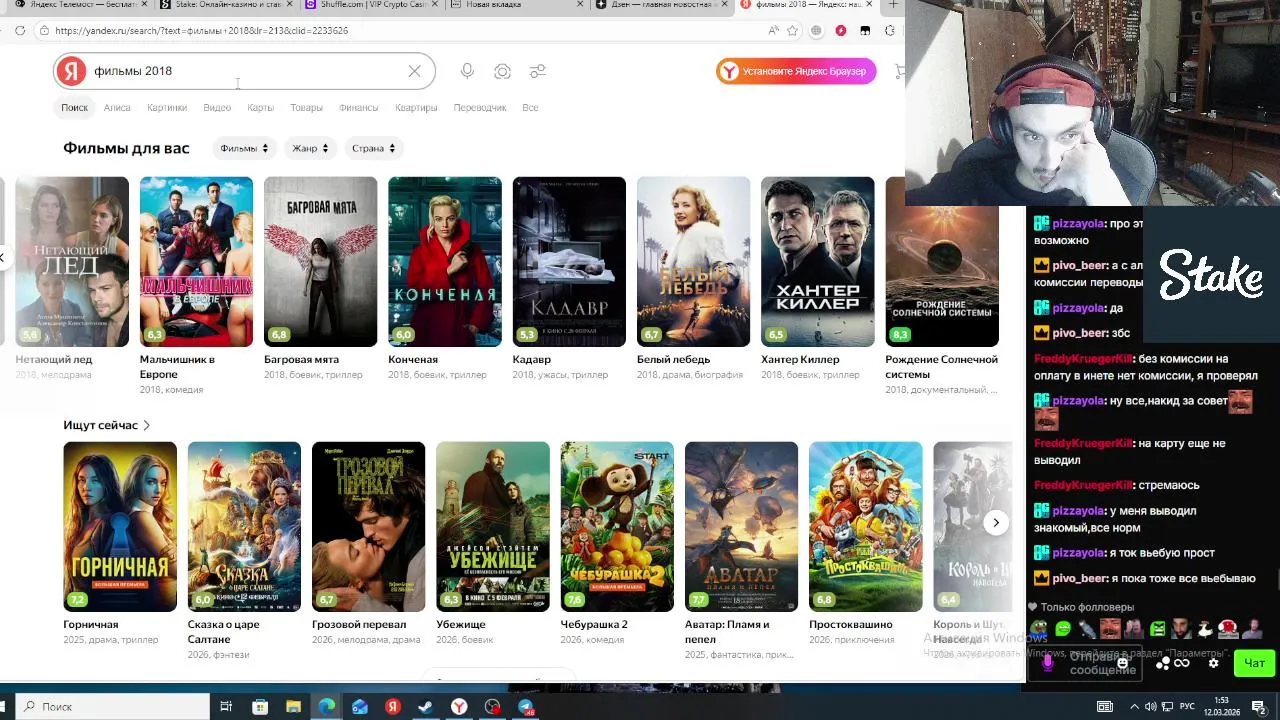Click the Белый лебедь movie poster
Screen dimensions: 1280x720
tap(693, 262)
